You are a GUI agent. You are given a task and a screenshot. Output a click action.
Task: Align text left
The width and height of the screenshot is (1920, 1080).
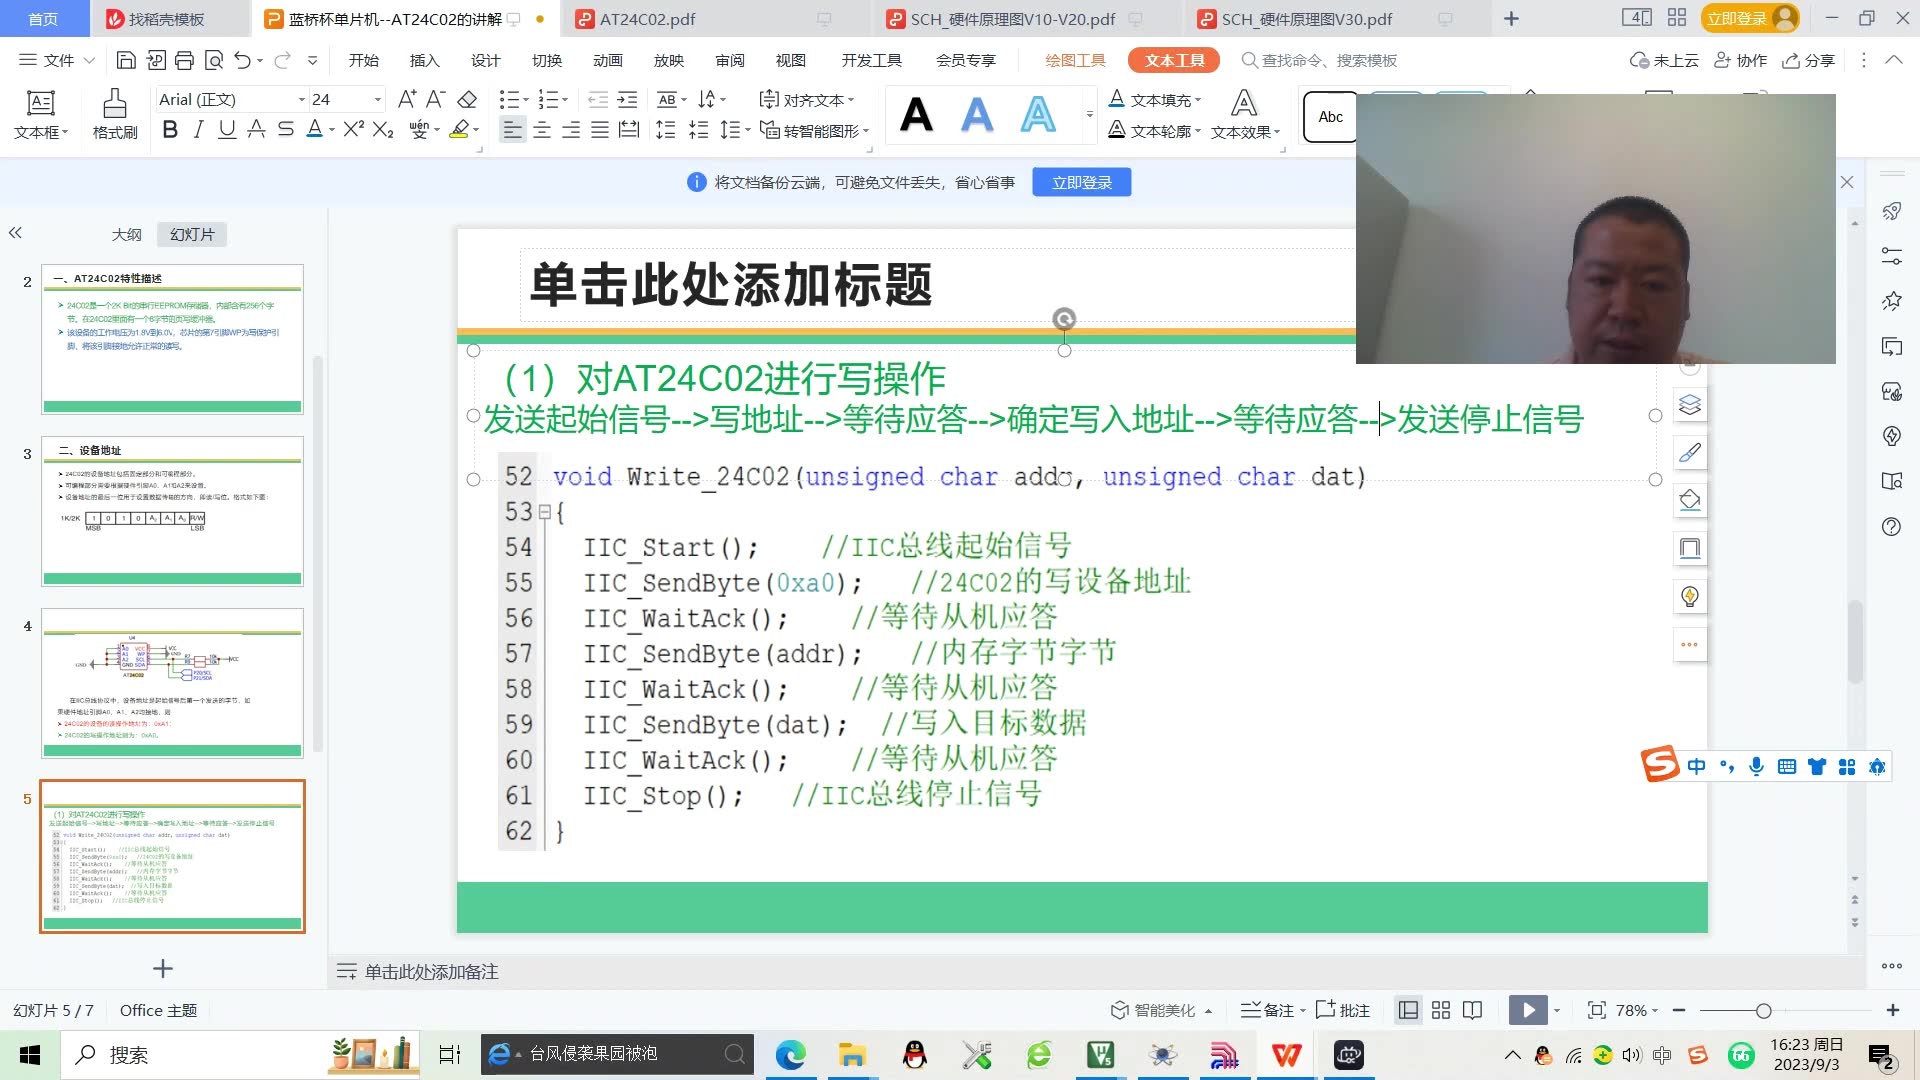(512, 130)
